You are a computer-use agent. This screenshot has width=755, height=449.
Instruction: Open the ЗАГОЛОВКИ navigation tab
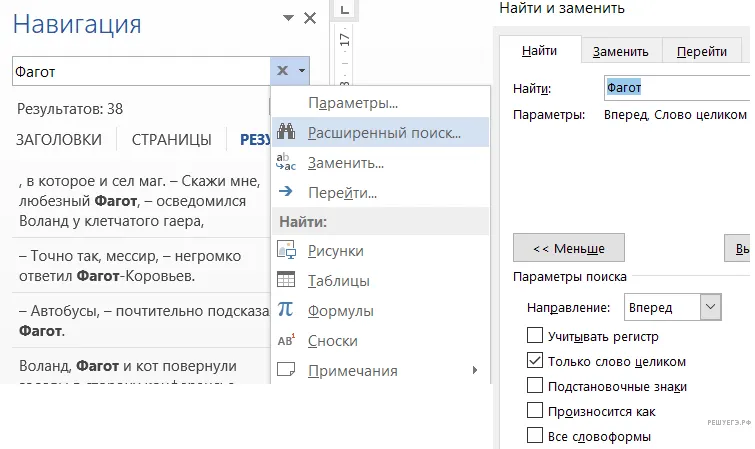(x=59, y=139)
